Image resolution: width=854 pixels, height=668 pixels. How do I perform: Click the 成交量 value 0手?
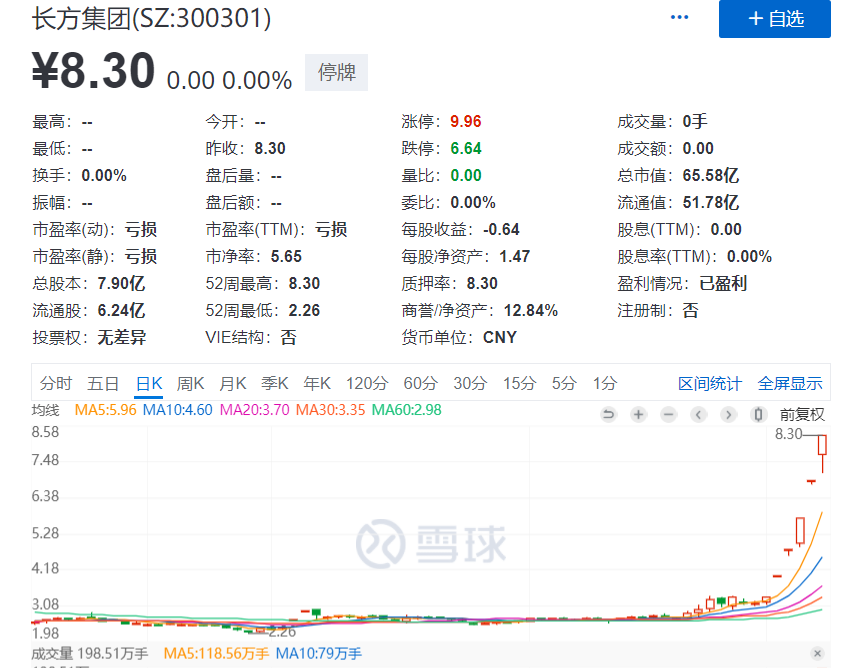pyautogui.click(x=695, y=122)
